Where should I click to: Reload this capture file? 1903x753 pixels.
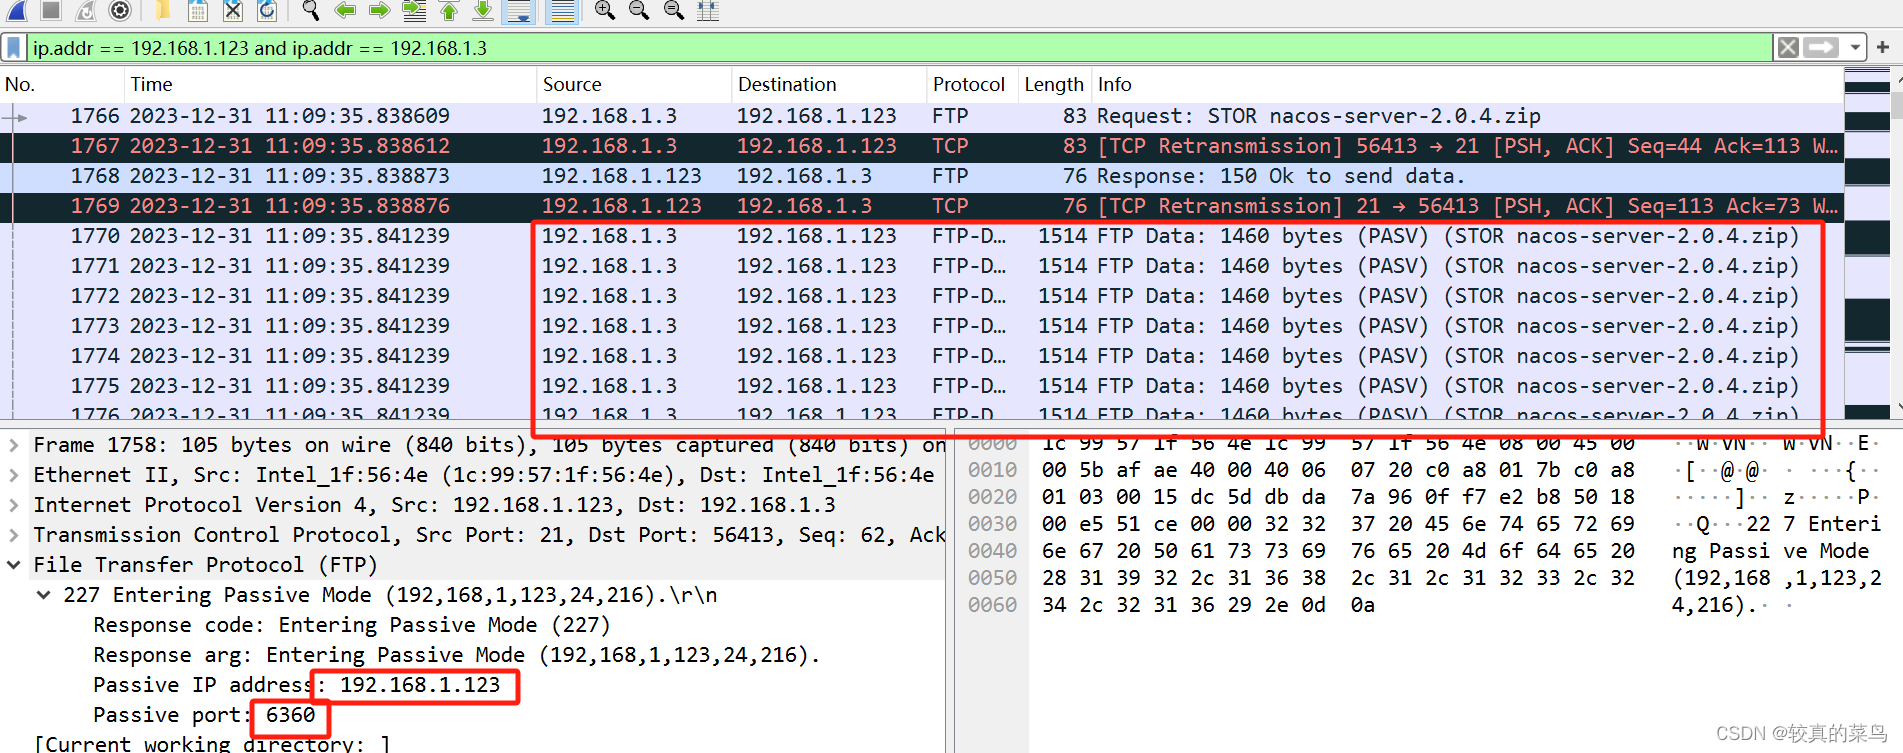[267, 10]
